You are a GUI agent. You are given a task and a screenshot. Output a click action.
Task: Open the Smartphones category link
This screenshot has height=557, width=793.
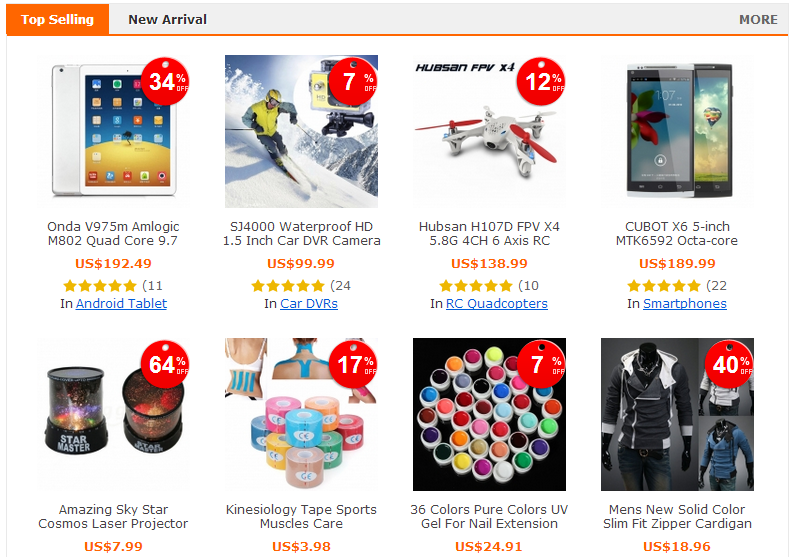pos(685,304)
